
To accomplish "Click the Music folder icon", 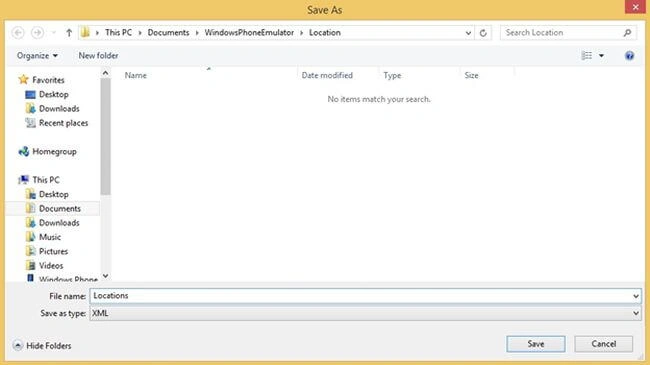I will click(30, 237).
